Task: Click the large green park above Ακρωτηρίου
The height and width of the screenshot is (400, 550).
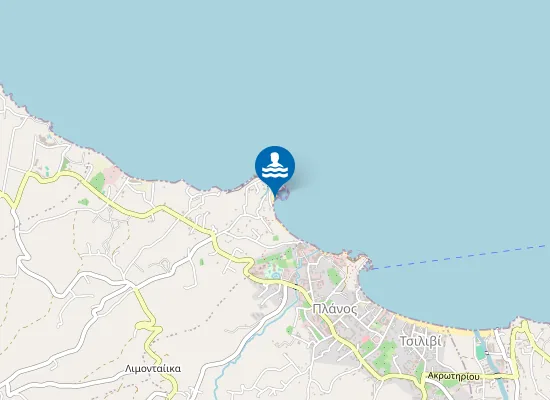Action: coord(385,355)
